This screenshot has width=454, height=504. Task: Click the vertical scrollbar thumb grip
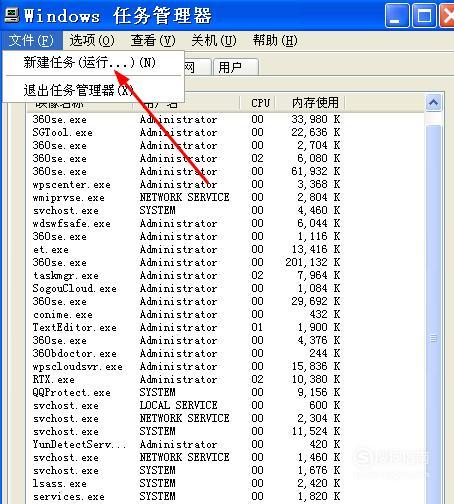click(434, 339)
